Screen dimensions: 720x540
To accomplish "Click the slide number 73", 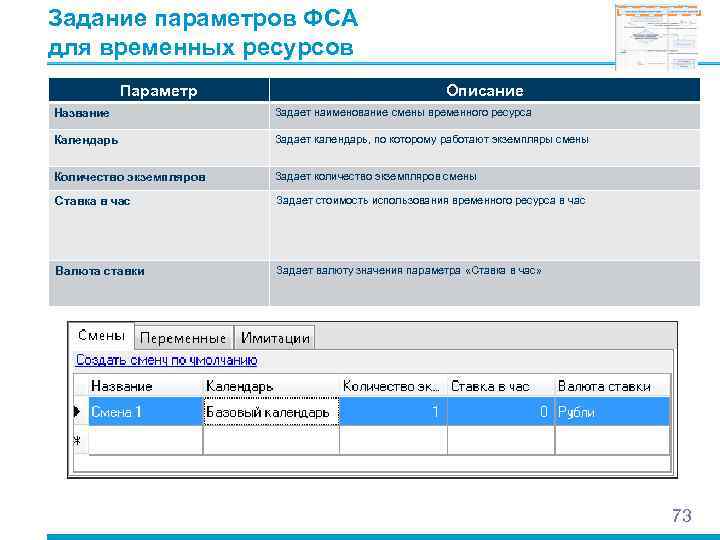I will (682, 515).
